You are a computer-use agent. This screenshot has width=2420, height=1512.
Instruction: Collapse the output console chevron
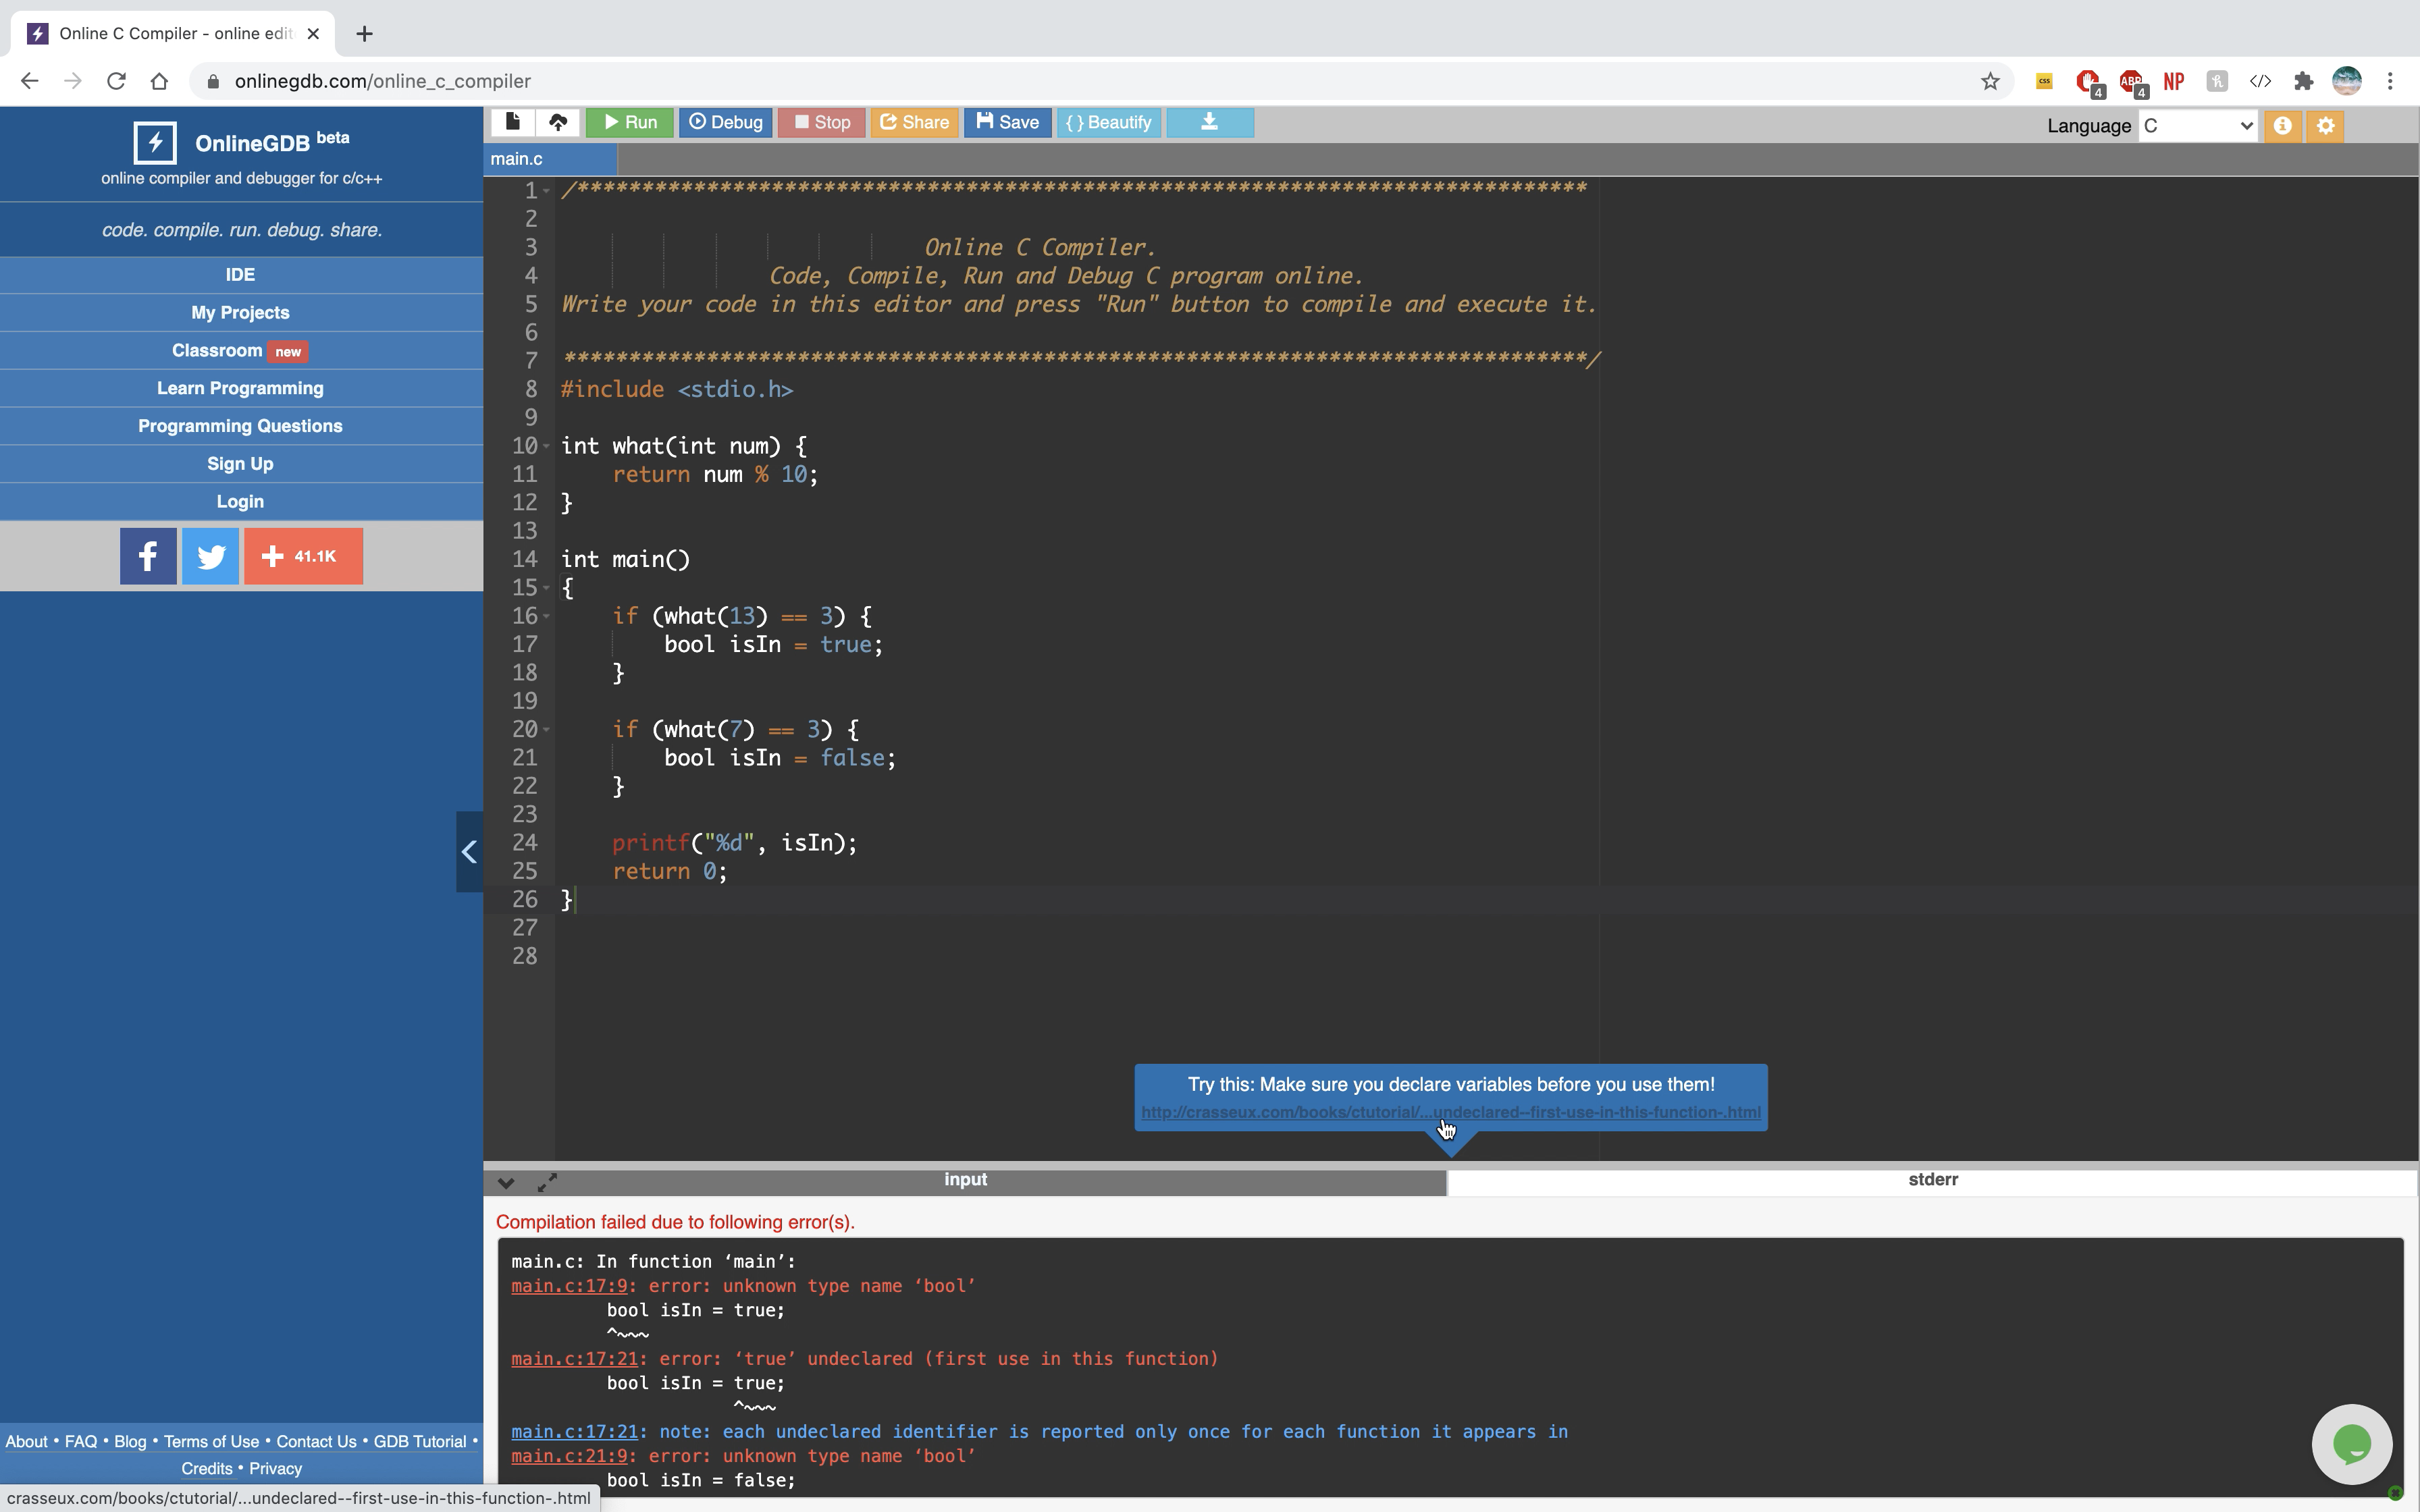click(x=506, y=1183)
